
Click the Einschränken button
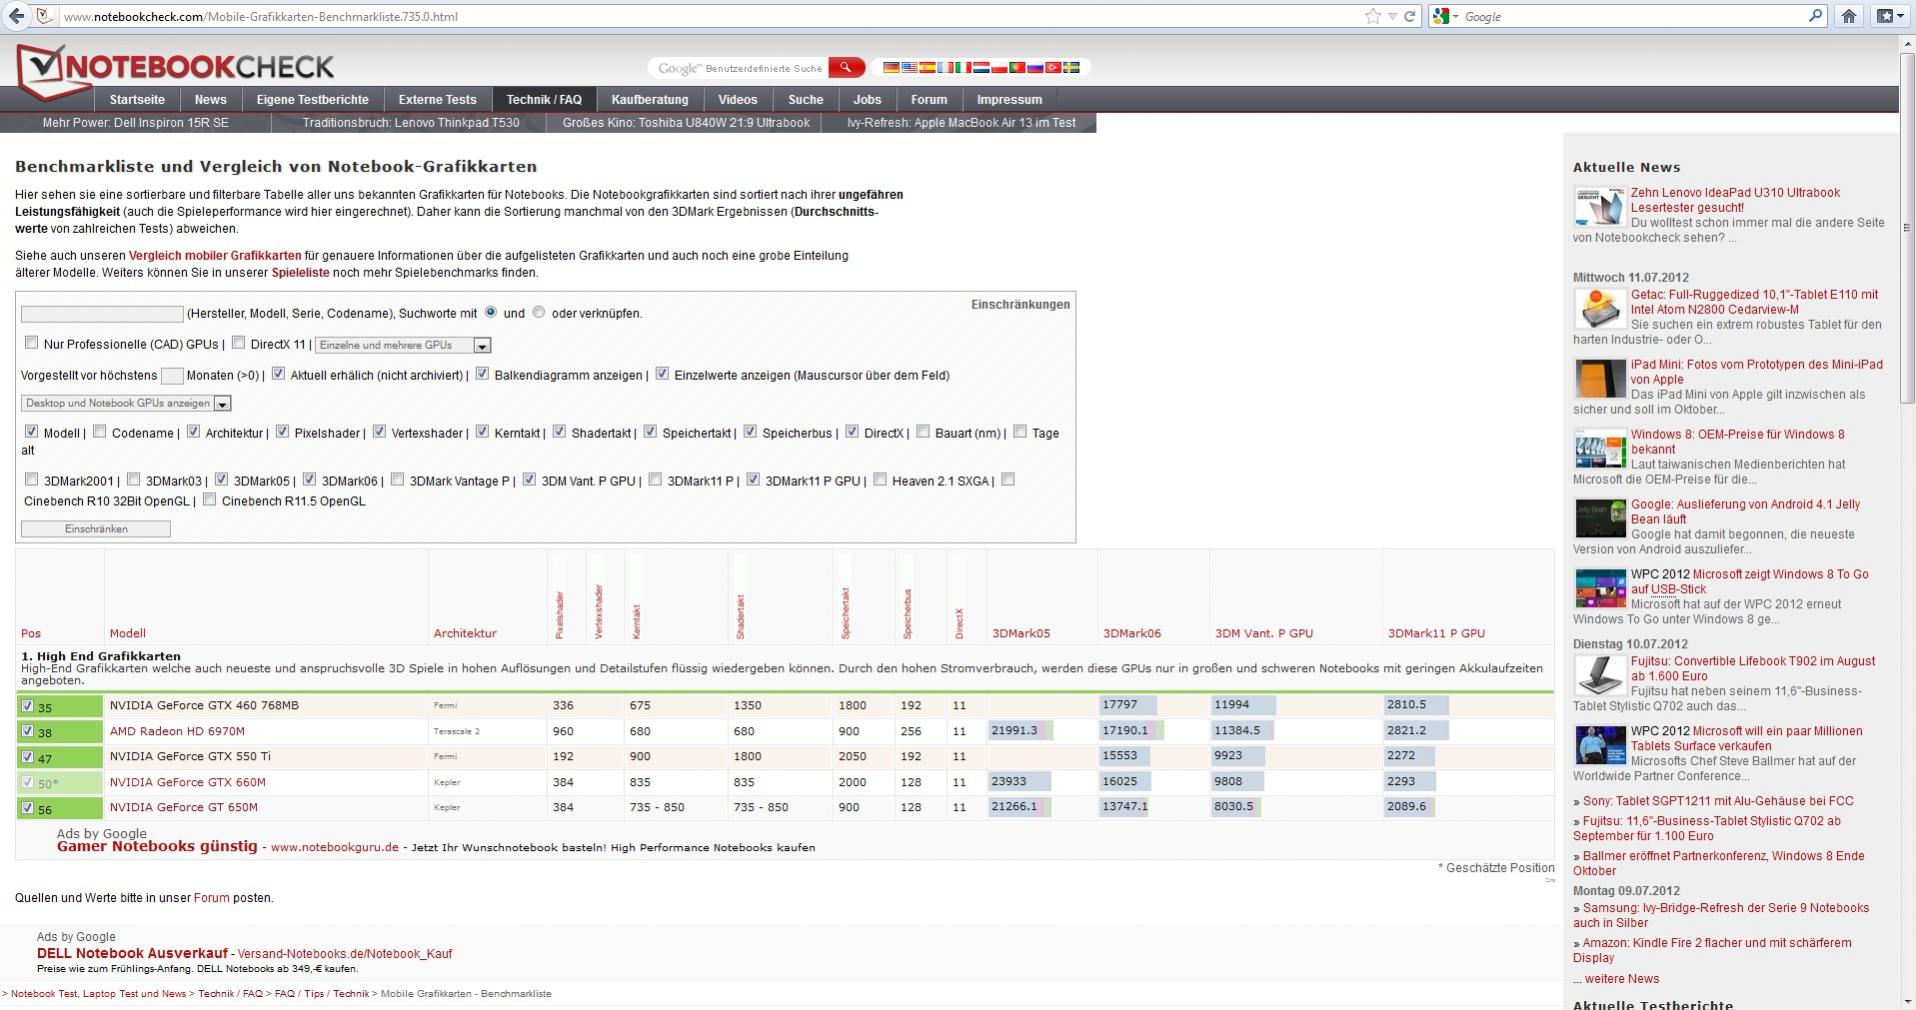tap(96, 529)
